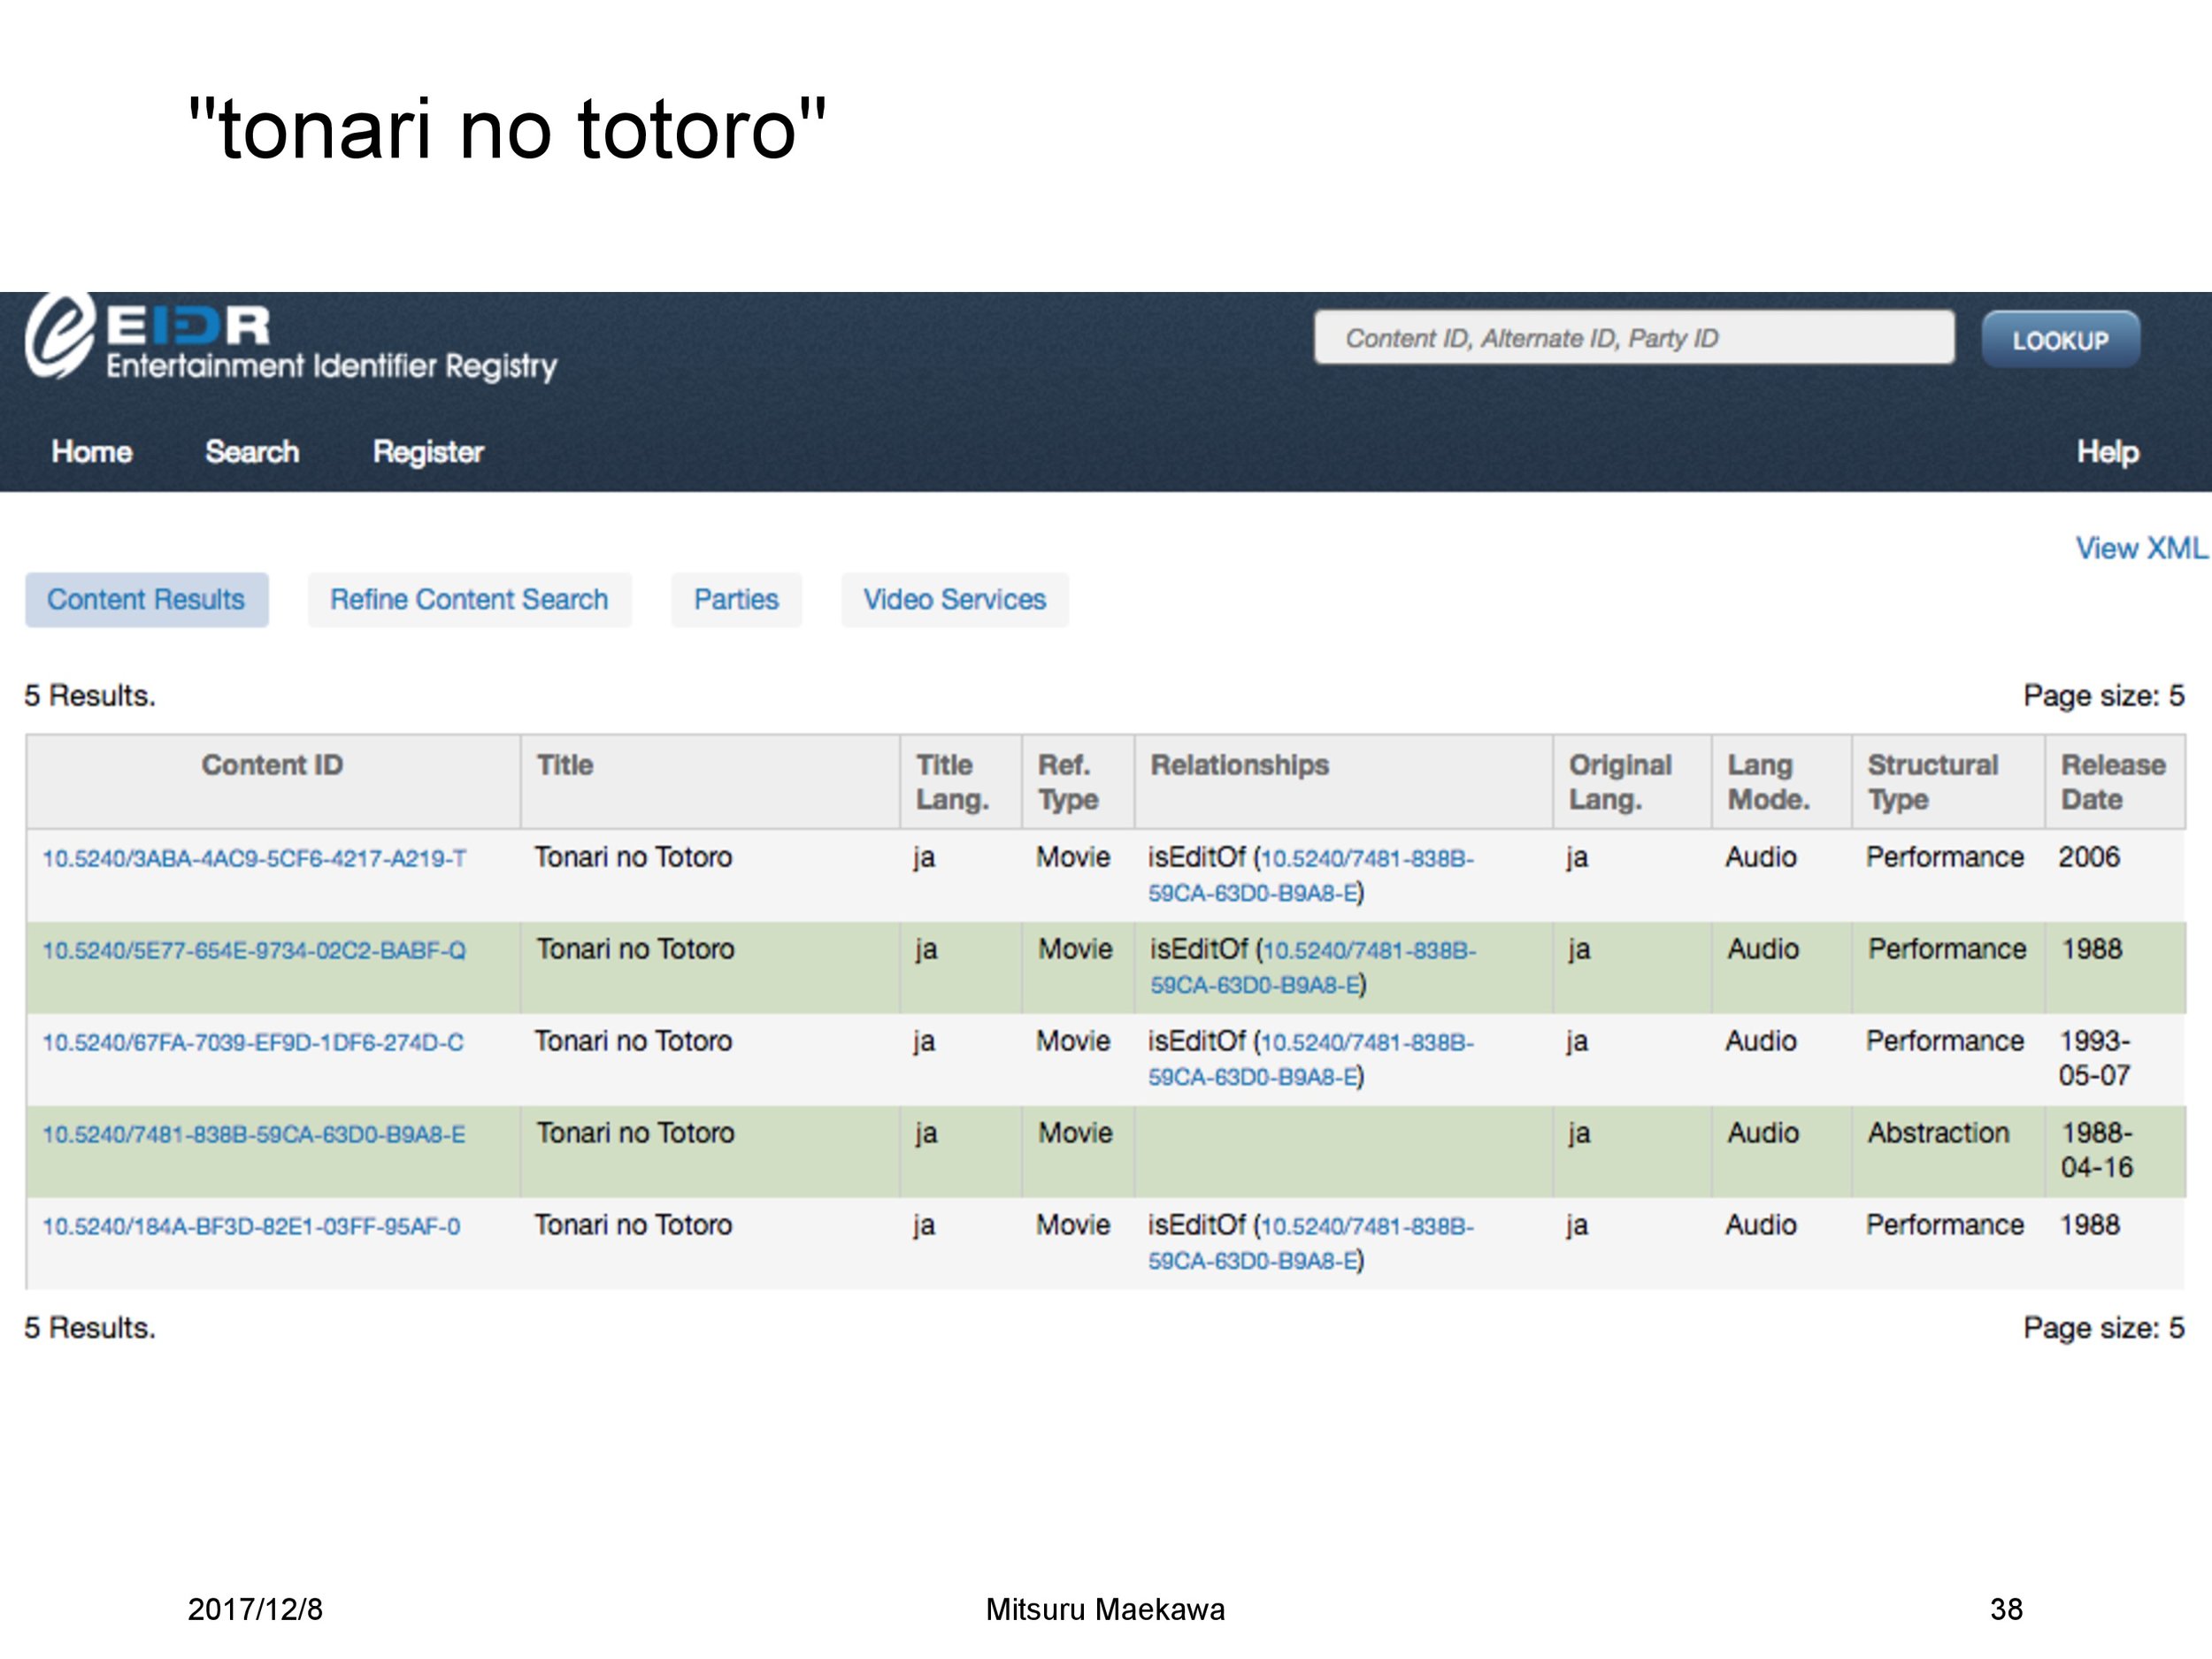Screen dimensions: 2212x1659
Task: Open content ID ending in A219-T
Action: click(x=254, y=859)
